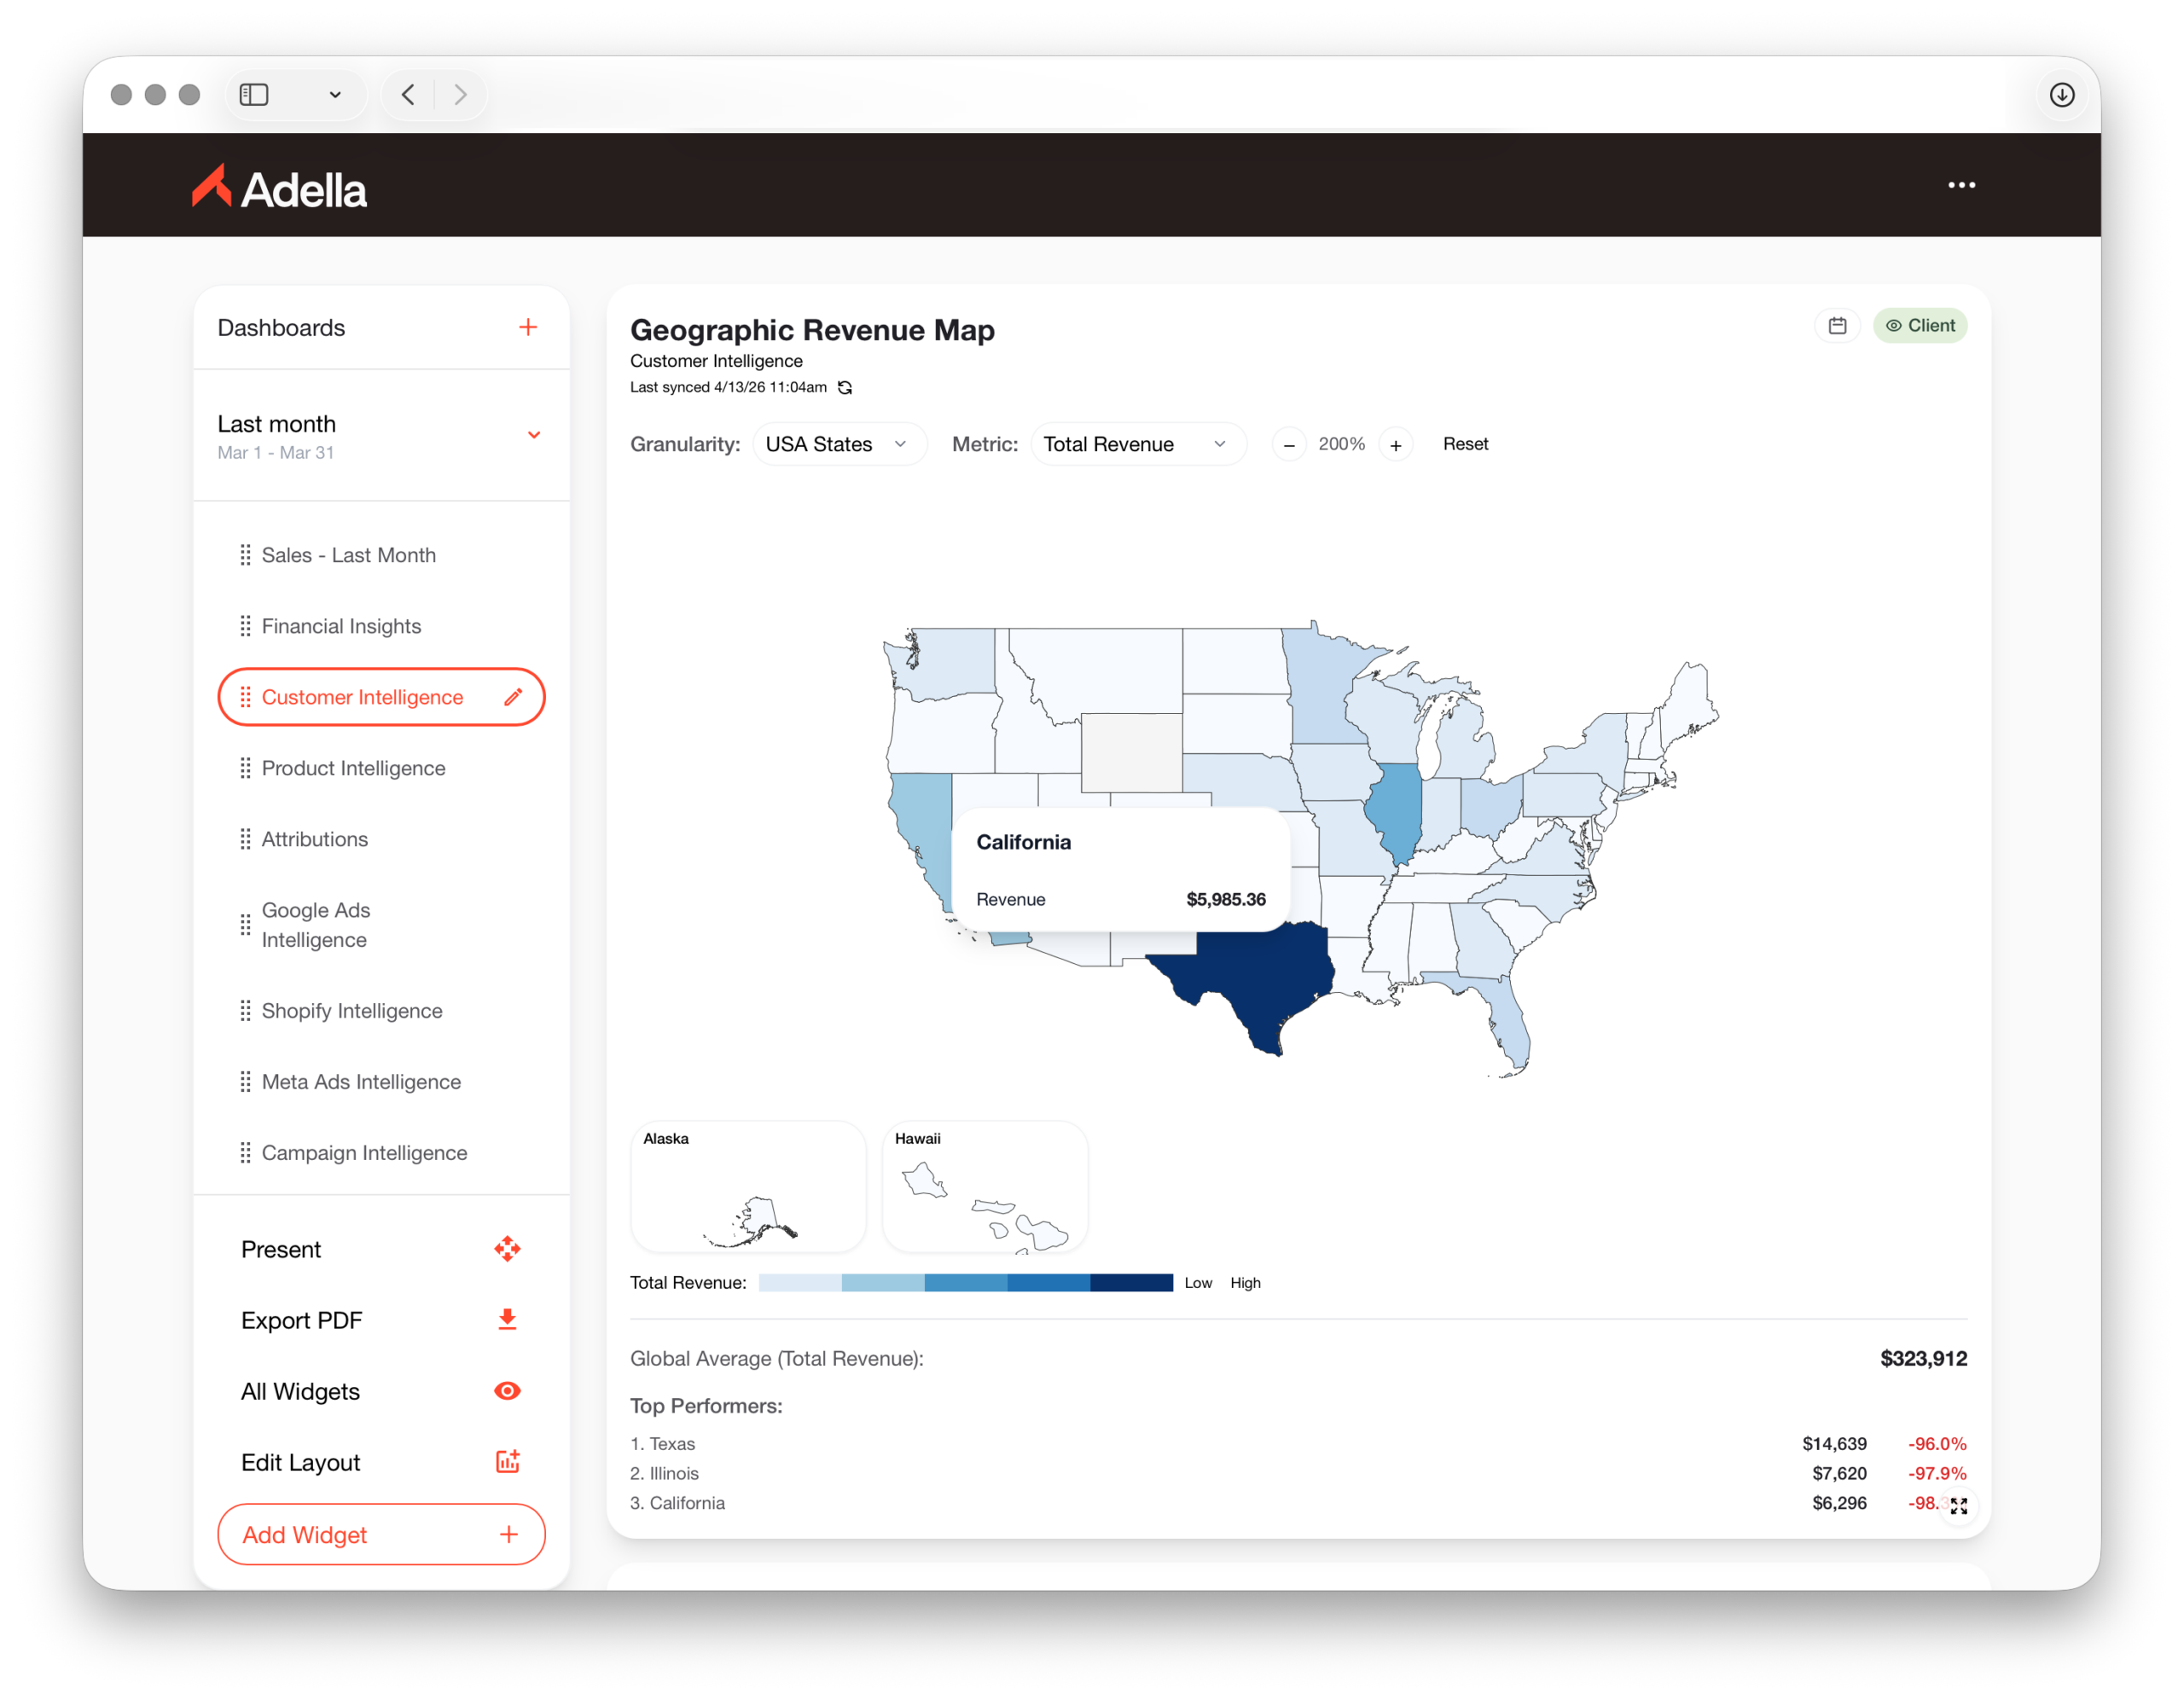The width and height of the screenshot is (2184, 1700).
Task: Toggle All Widgets visibility eye
Action: coord(507,1391)
